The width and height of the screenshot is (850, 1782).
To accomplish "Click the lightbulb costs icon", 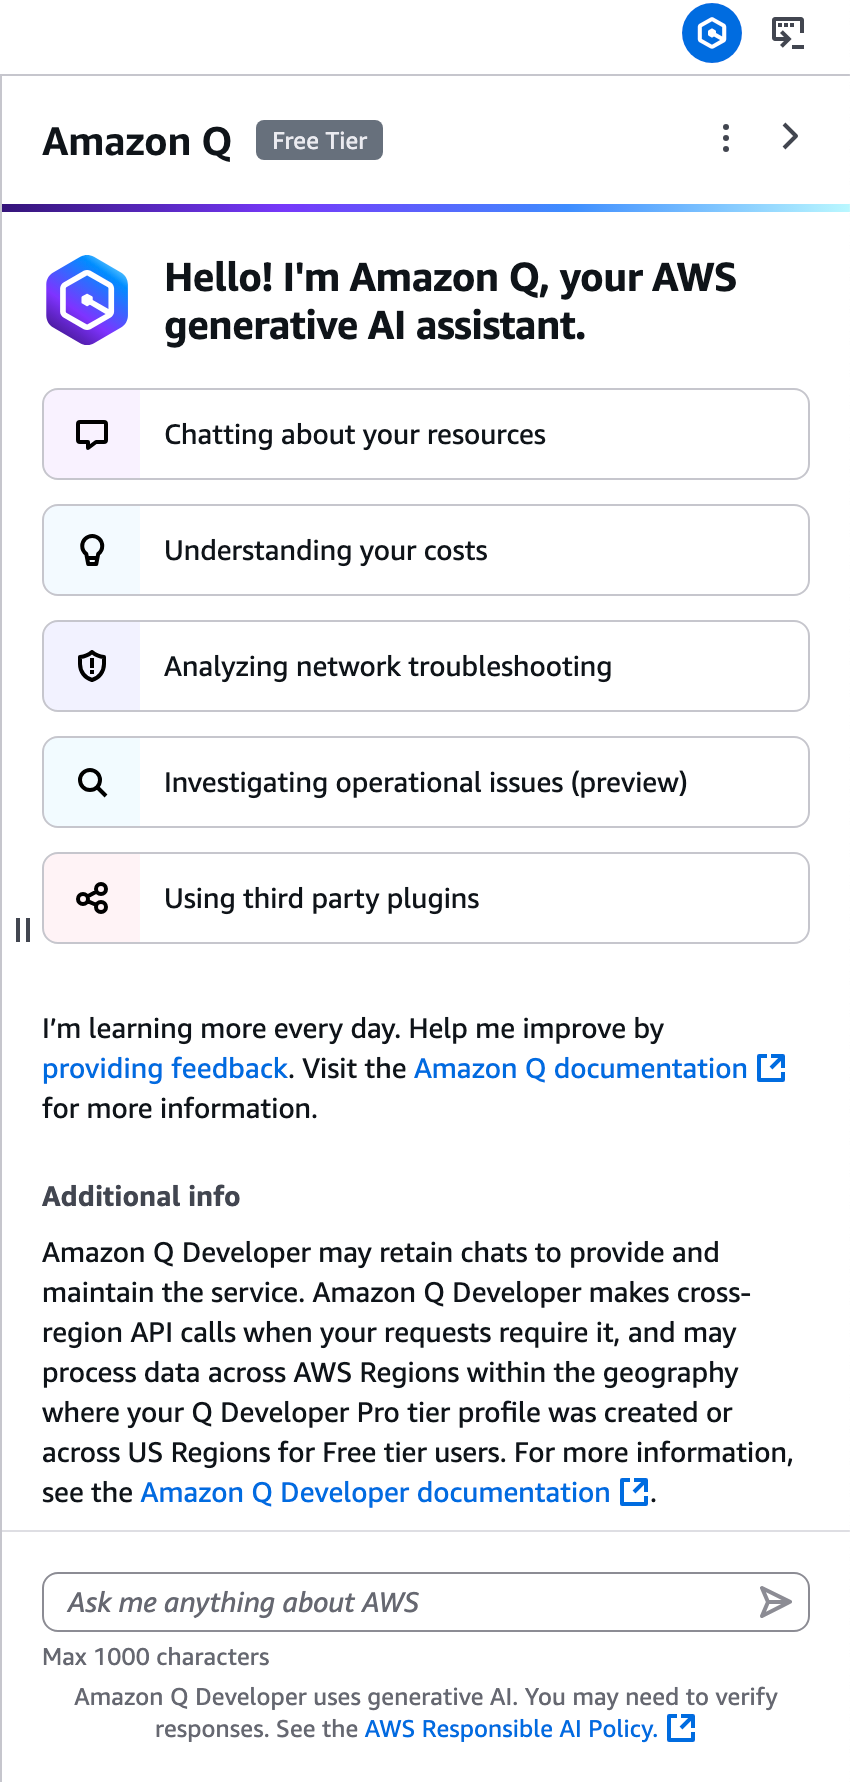I will [x=92, y=550].
